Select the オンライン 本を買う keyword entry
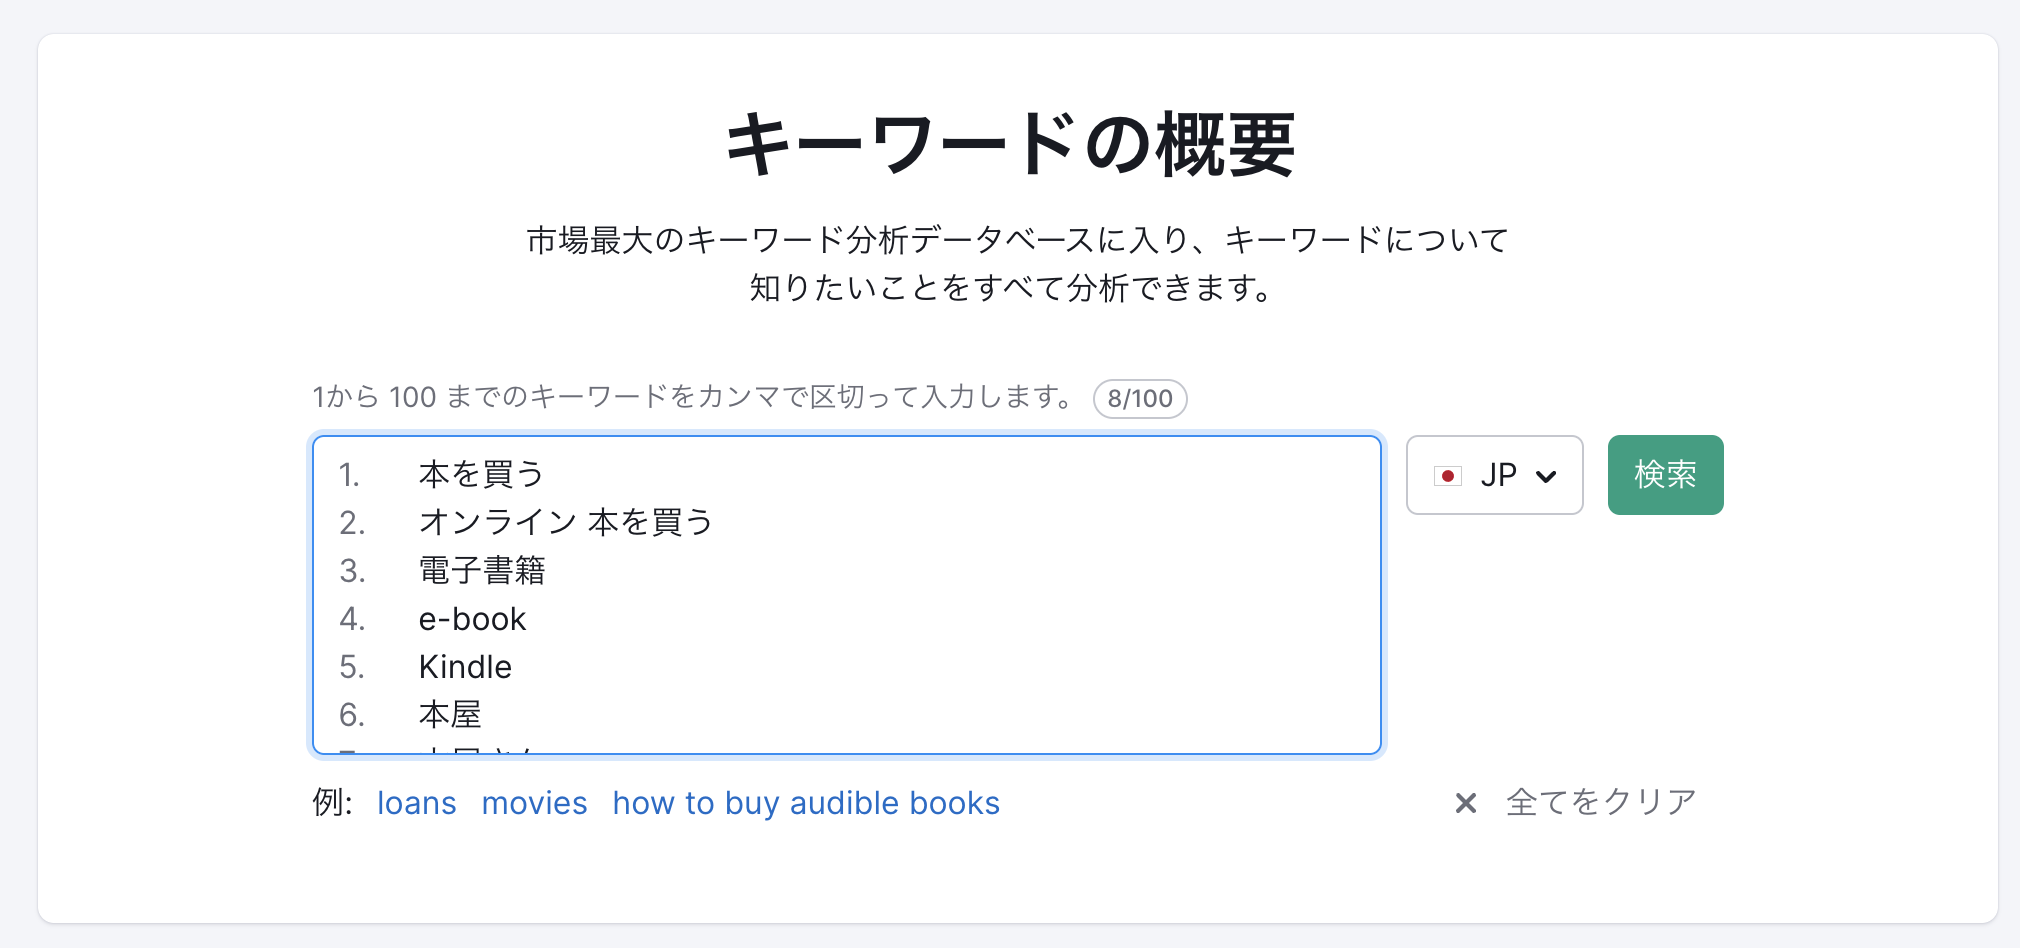This screenshot has width=2020, height=948. 565,522
